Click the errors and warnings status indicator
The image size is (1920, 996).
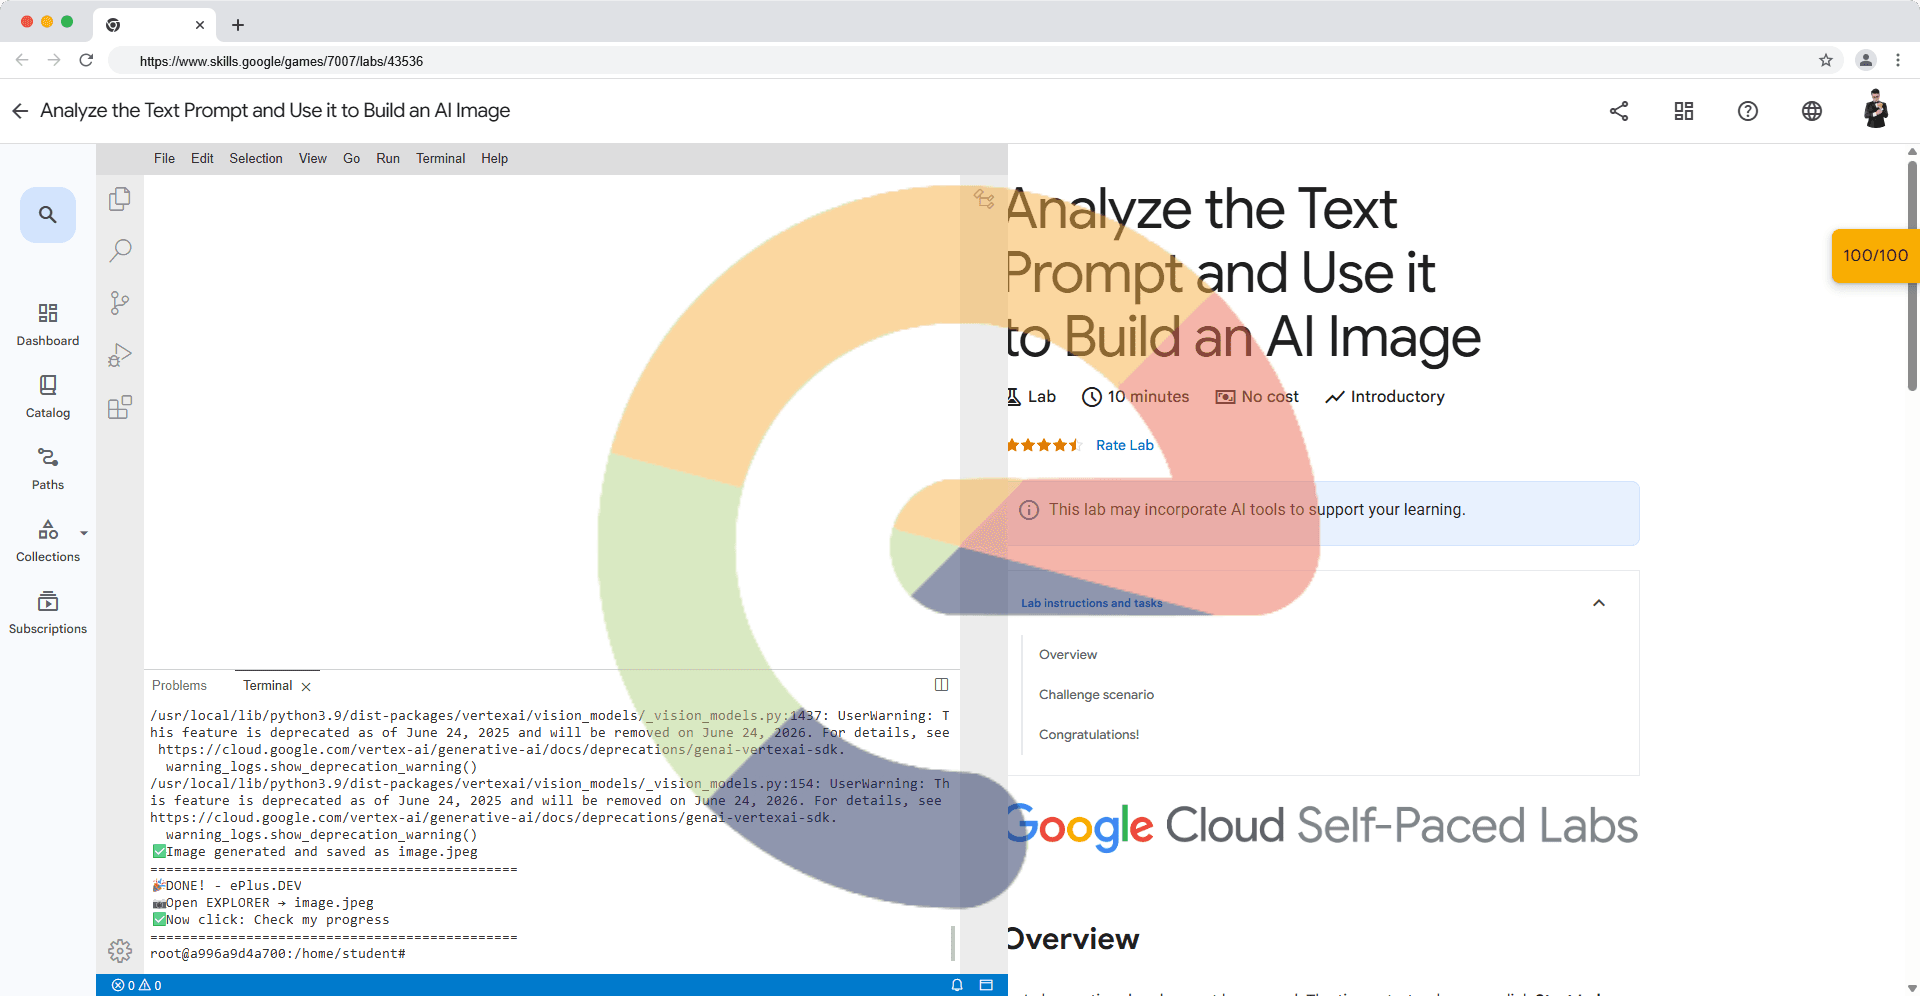point(137,985)
